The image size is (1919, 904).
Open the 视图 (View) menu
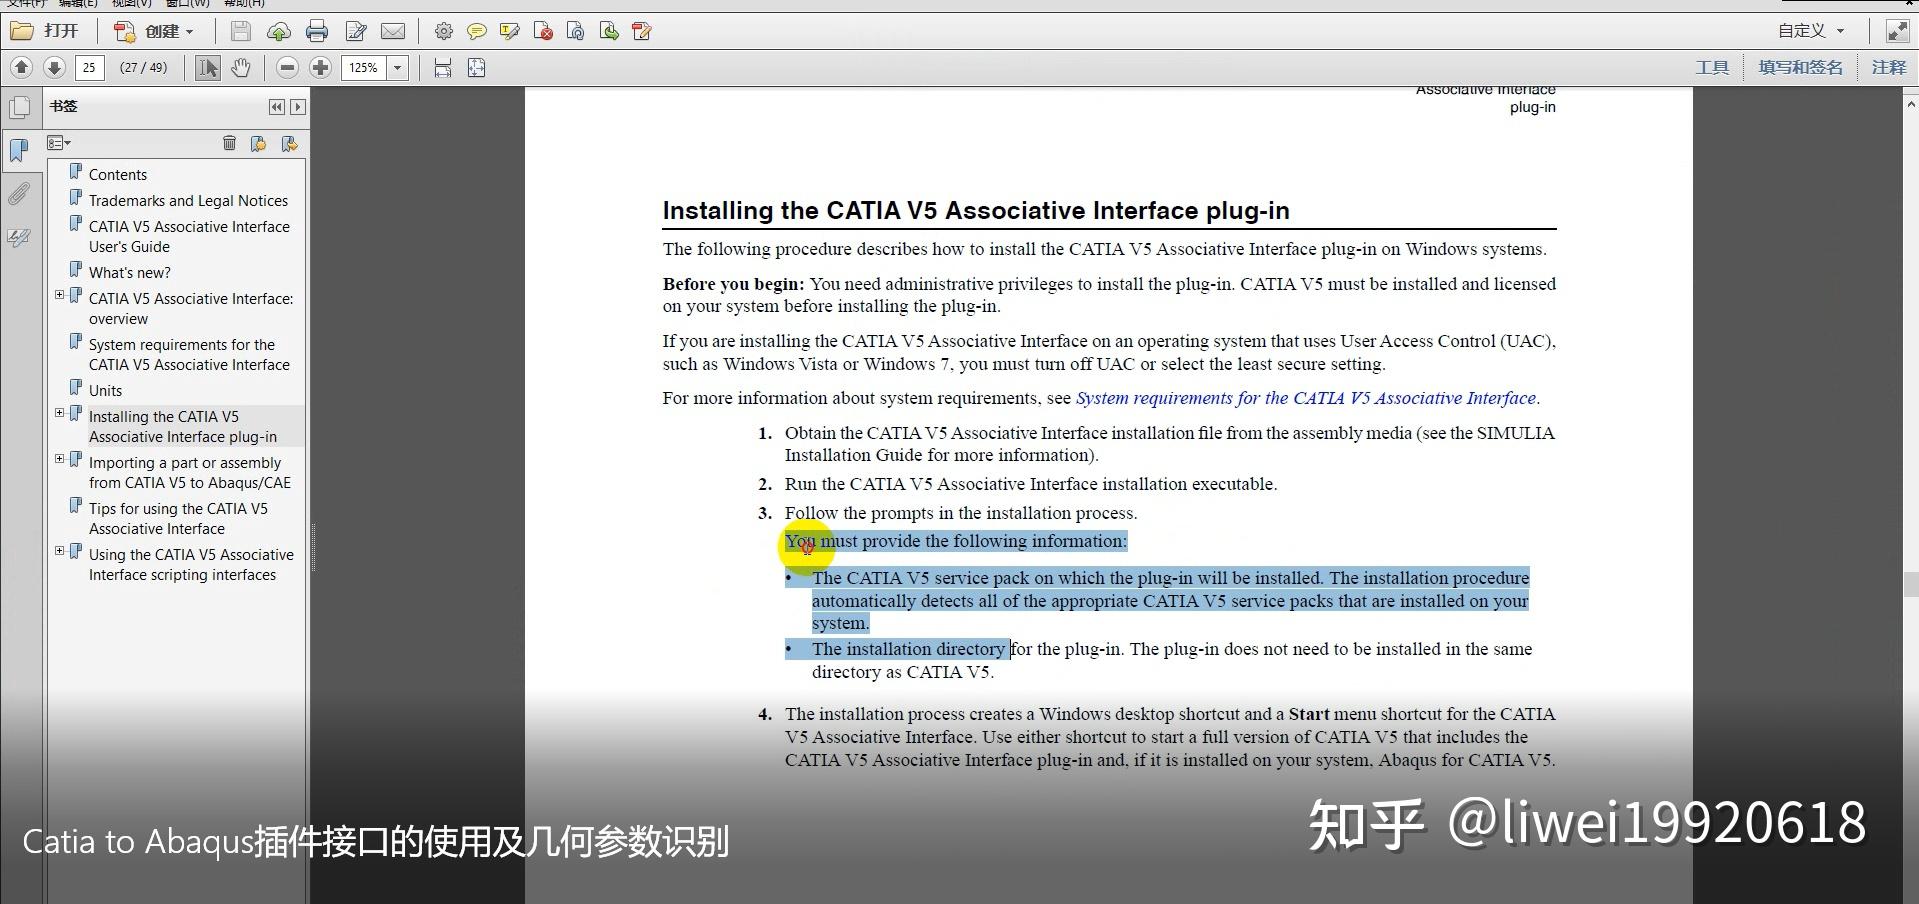pyautogui.click(x=130, y=4)
